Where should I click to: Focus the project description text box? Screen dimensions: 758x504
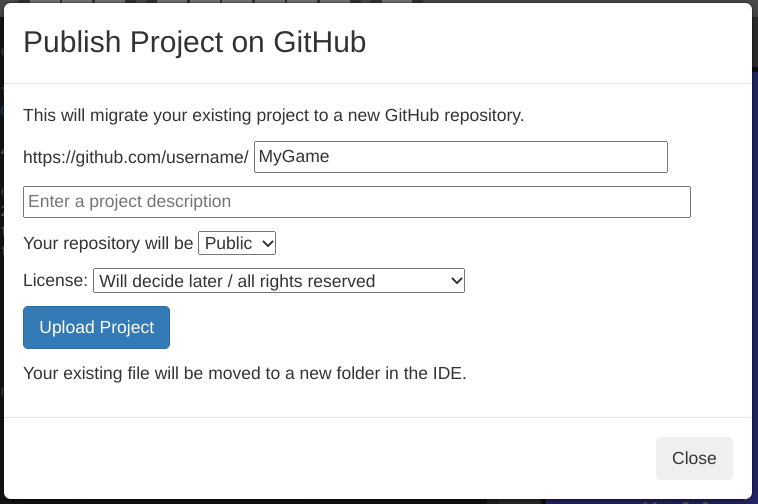[356, 202]
